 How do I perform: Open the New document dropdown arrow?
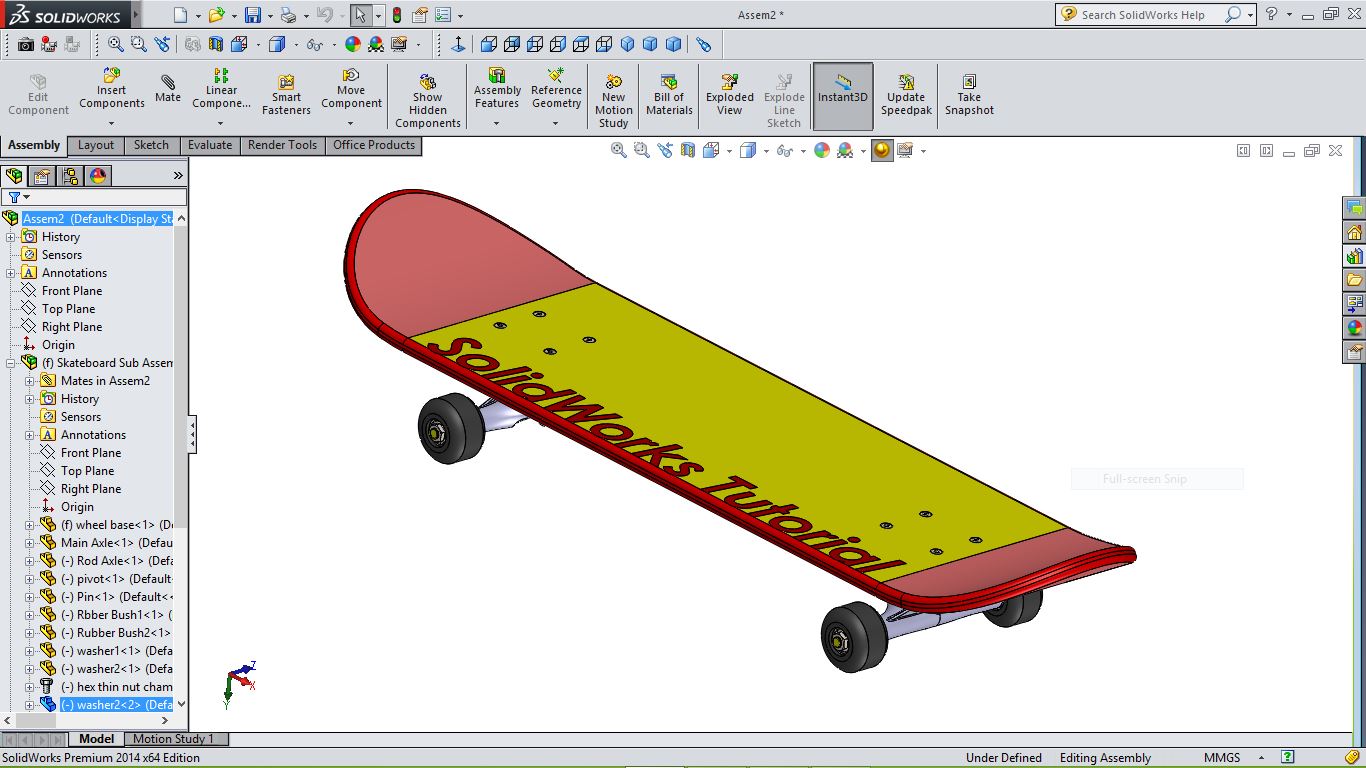198,16
